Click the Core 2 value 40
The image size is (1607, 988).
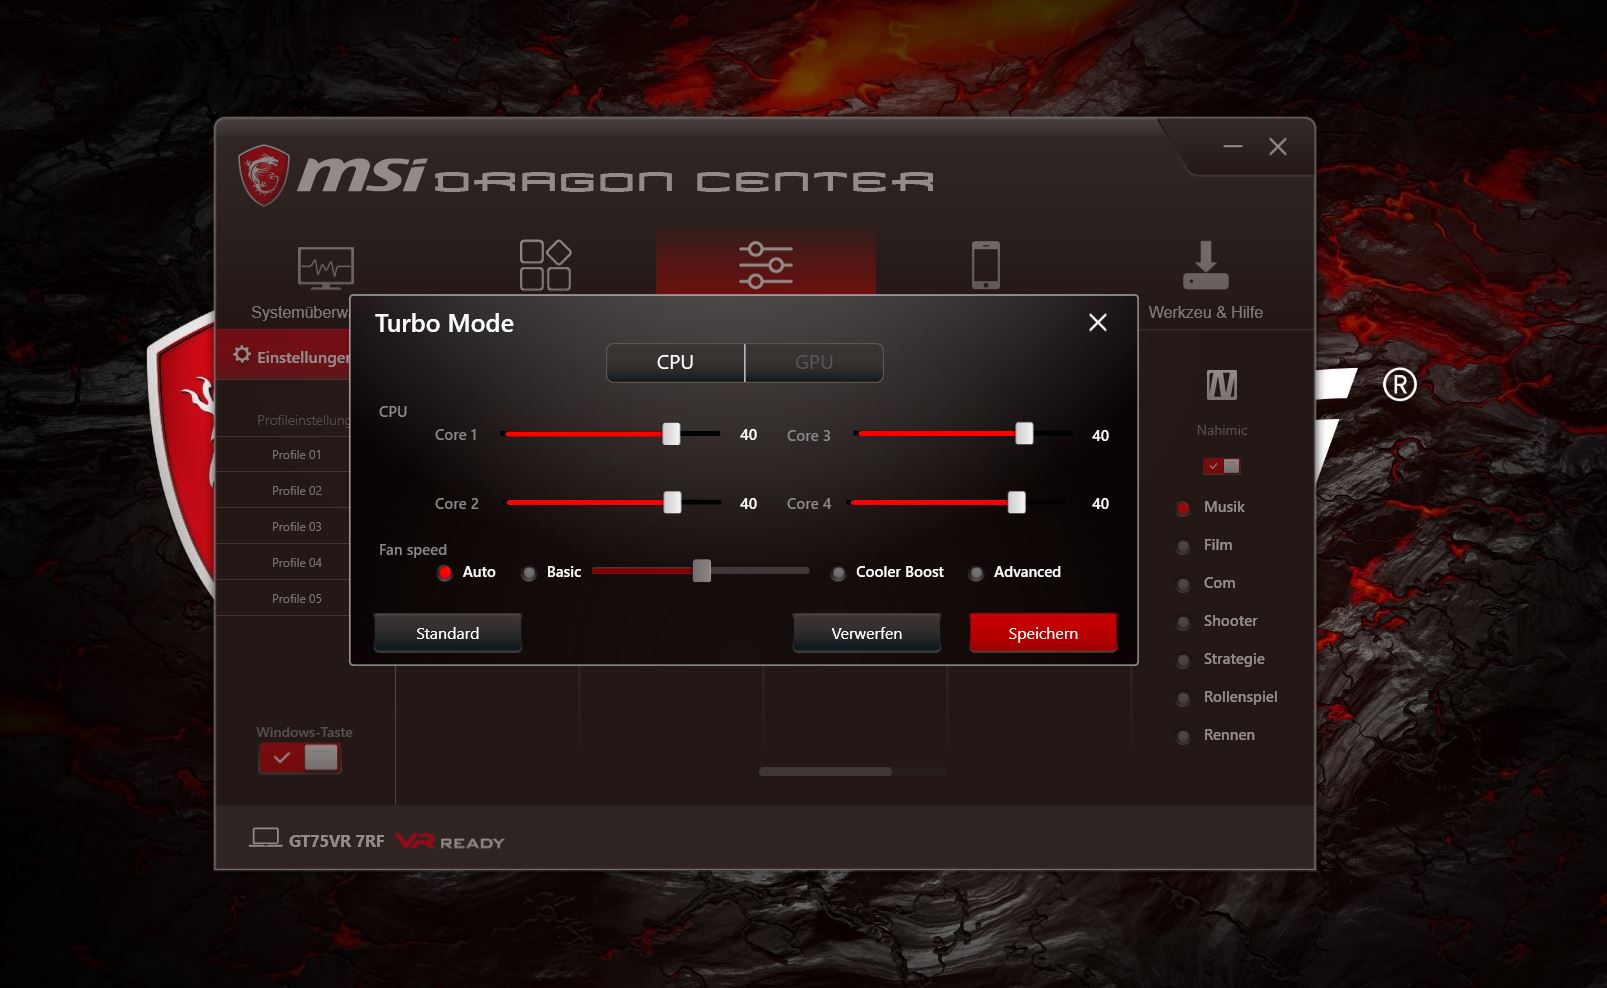748,504
